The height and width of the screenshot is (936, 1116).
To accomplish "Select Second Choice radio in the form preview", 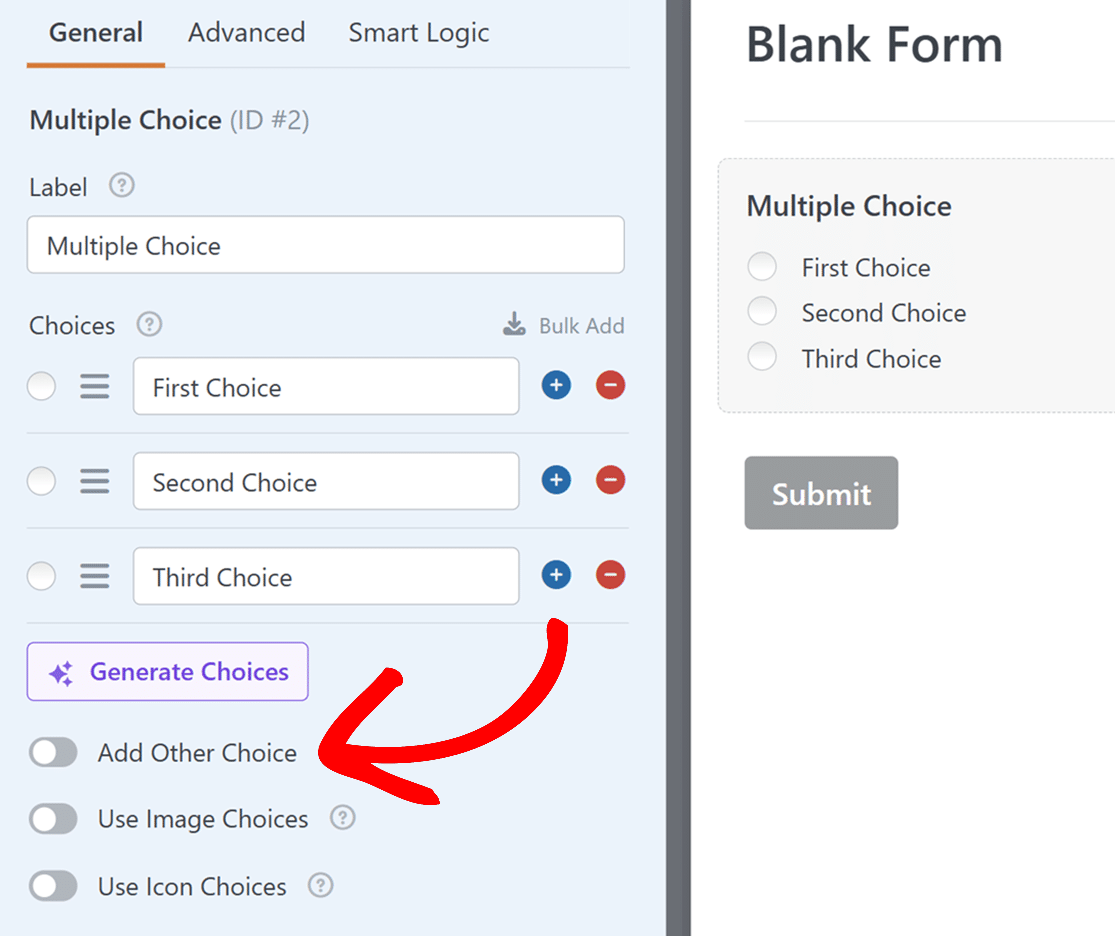I will 762,311.
